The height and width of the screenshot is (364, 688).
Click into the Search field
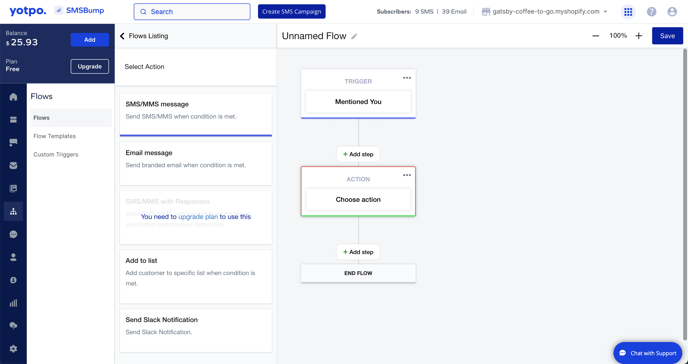pos(192,12)
